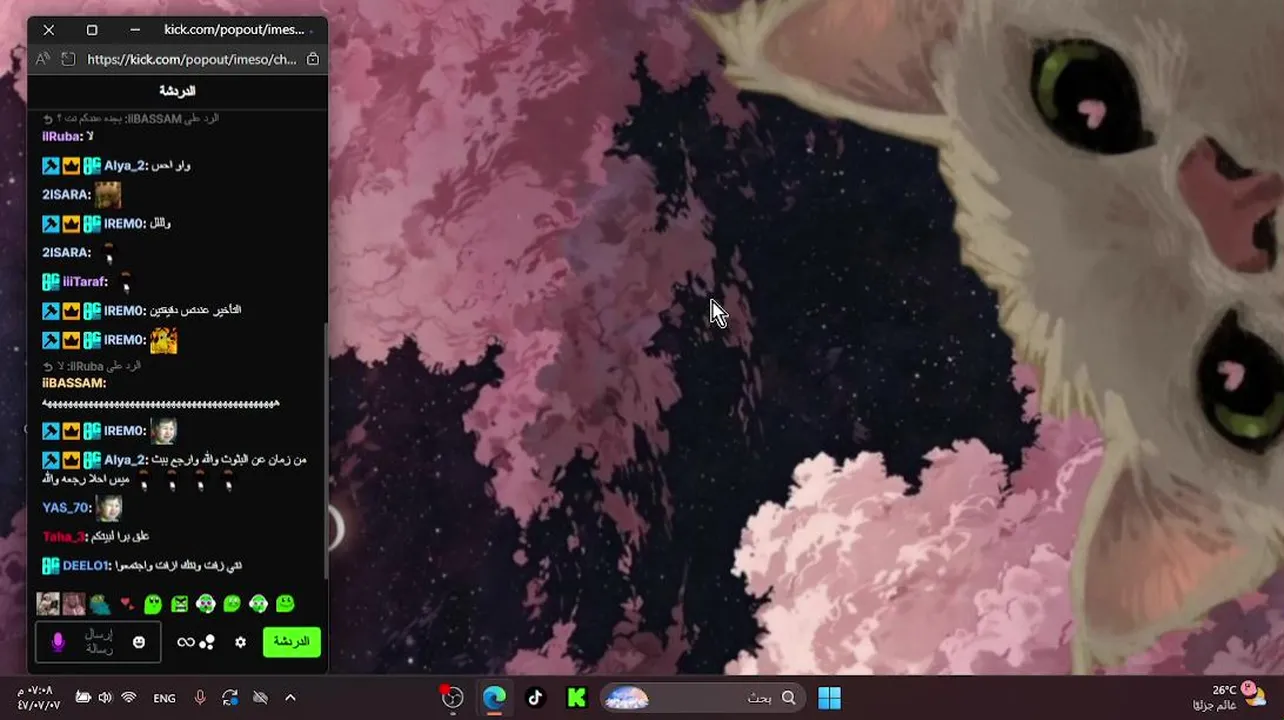The image size is (1284, 720).
Task: Click username iiRuba at top of chat
Action: point(62,136)
